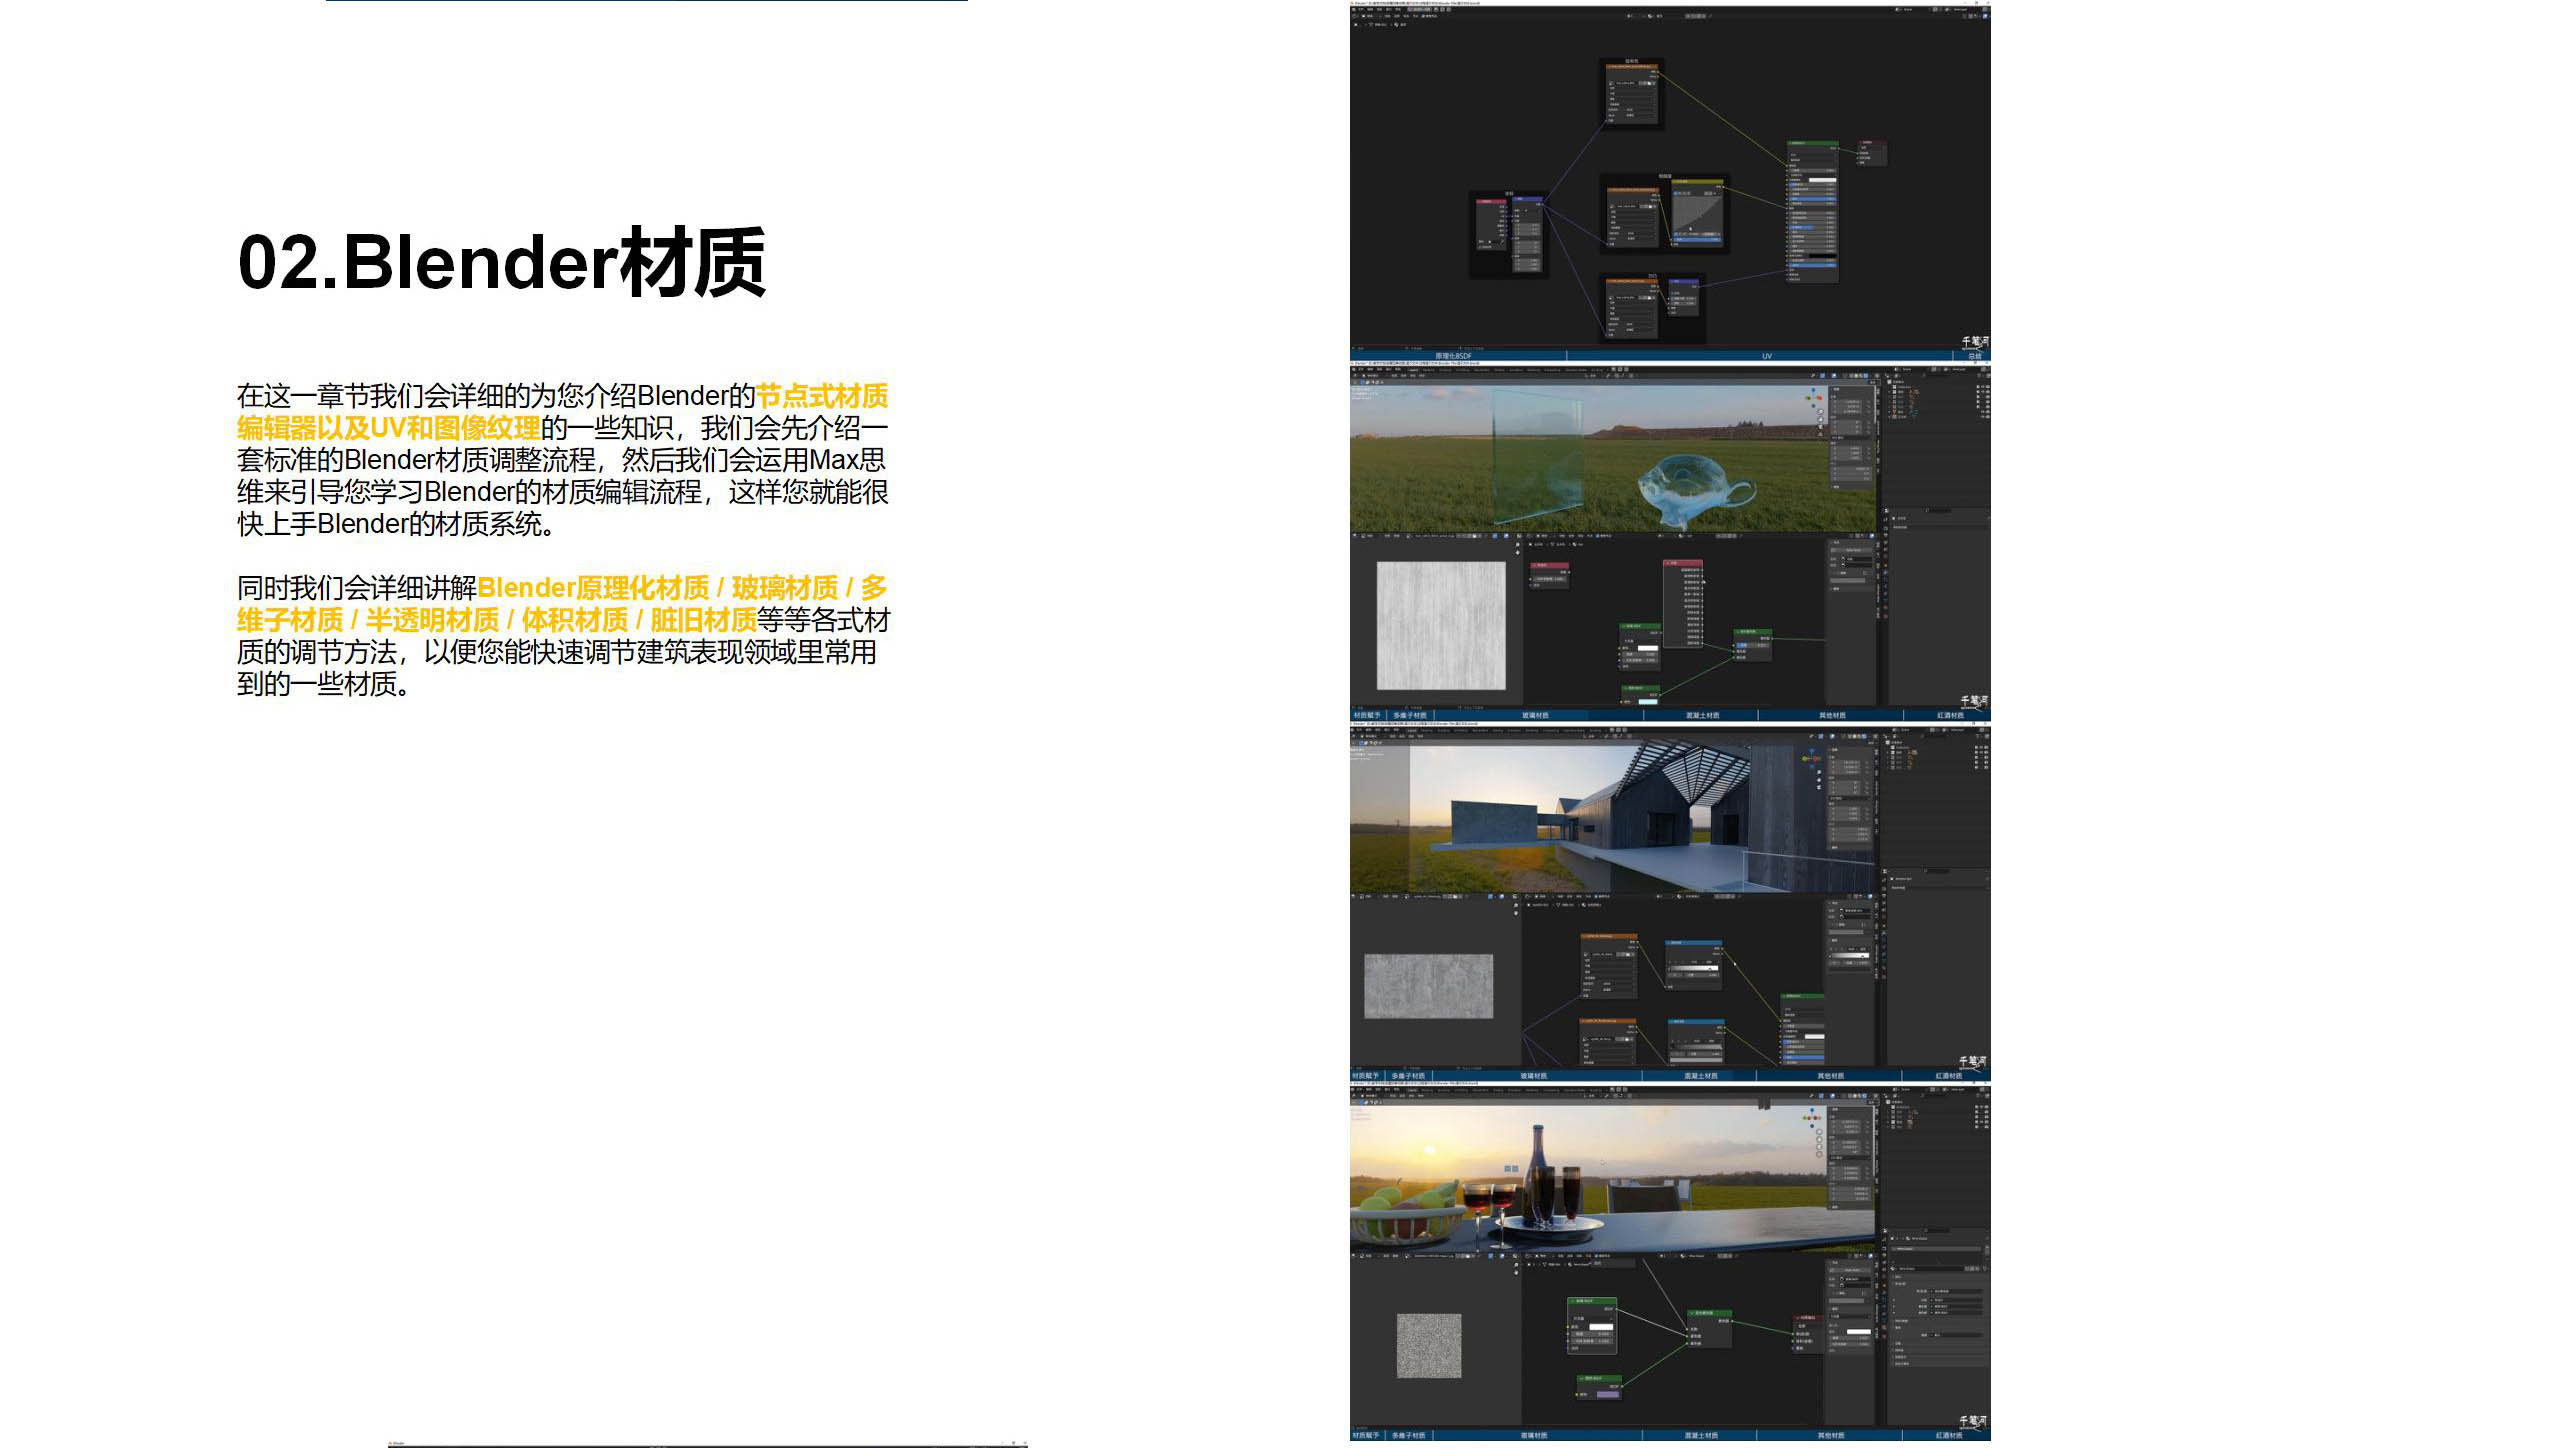
Task: Click the highlighted text "脏旧材质"
Action: [x=703, y=620]
